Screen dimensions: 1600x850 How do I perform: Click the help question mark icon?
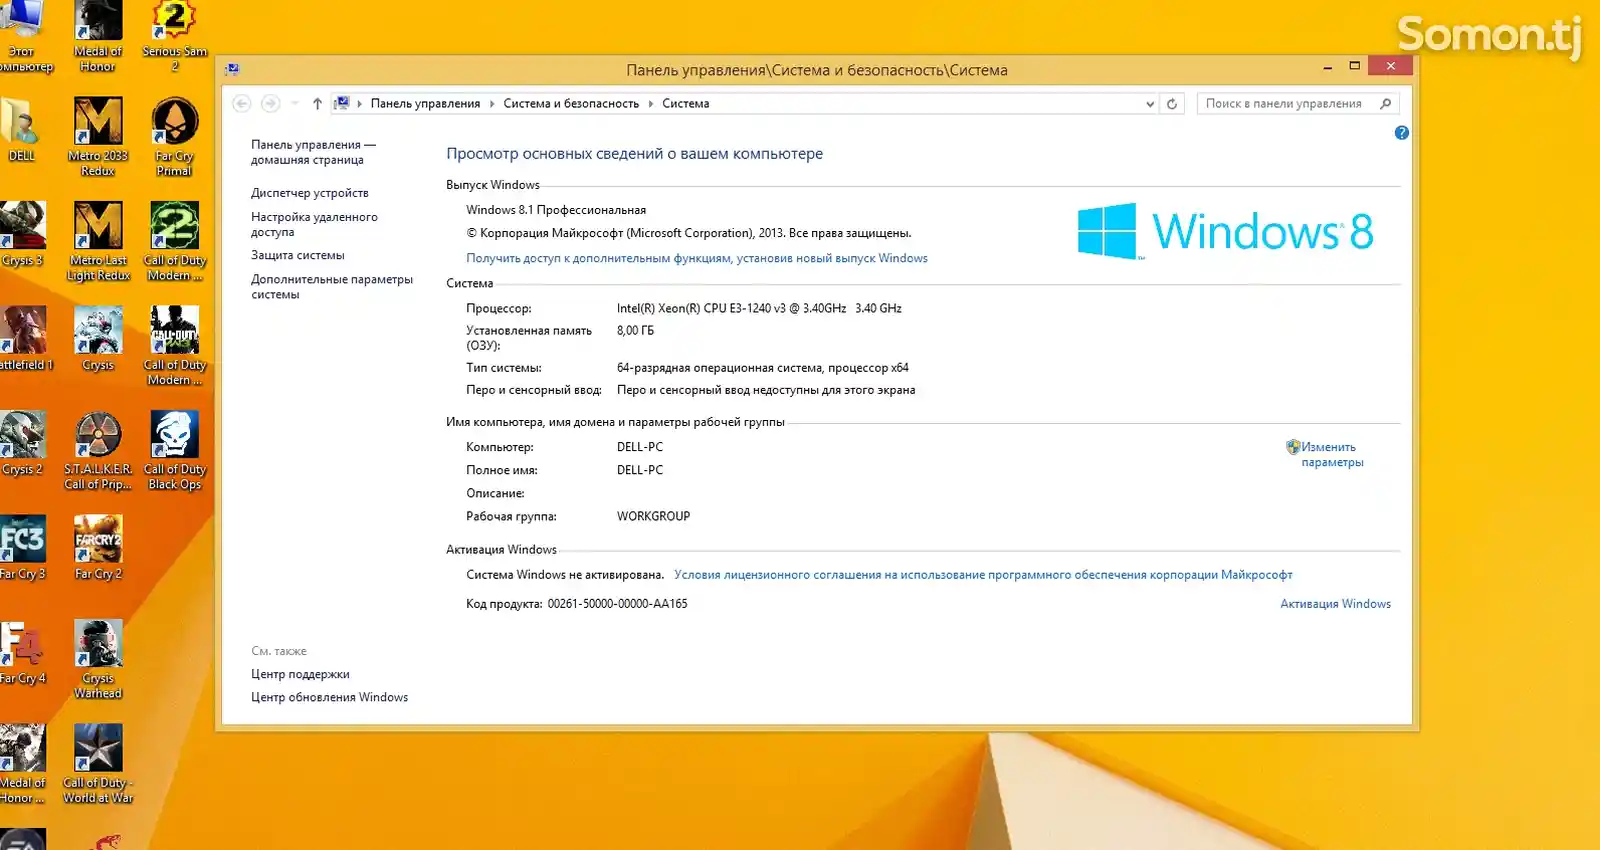point(1401,133)
